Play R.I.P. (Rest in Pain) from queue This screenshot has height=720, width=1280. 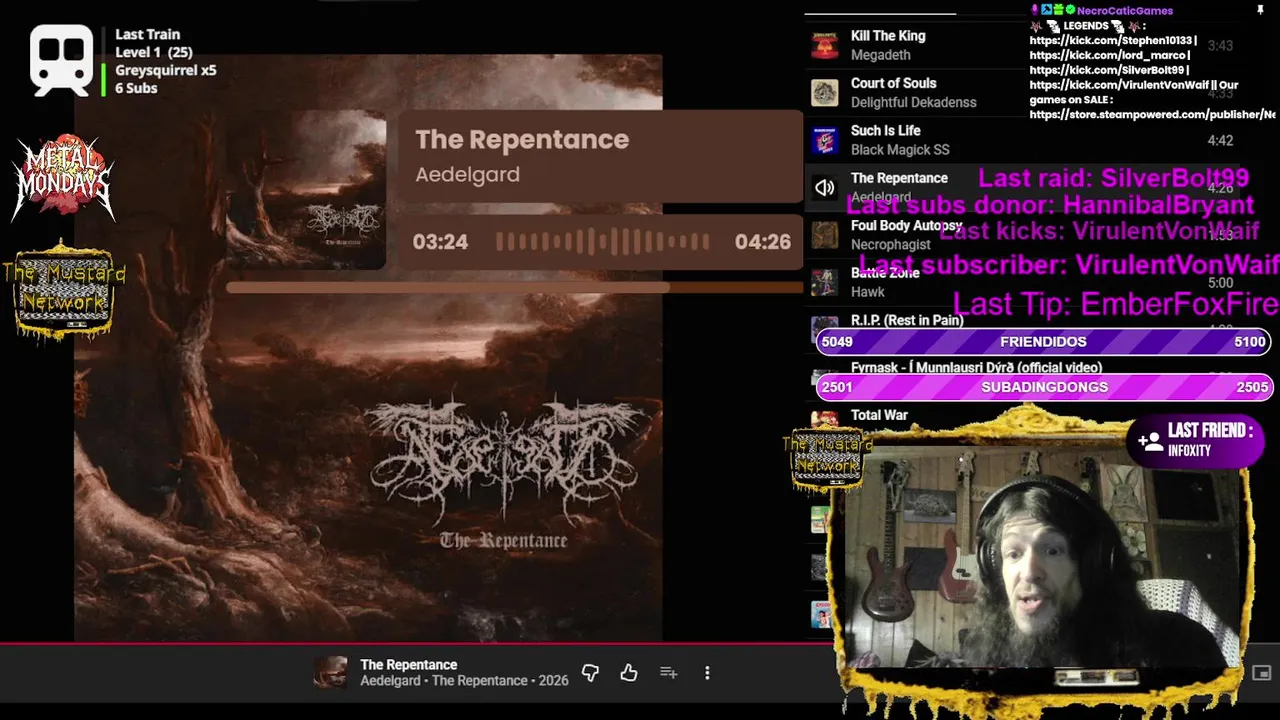point(907,321)
